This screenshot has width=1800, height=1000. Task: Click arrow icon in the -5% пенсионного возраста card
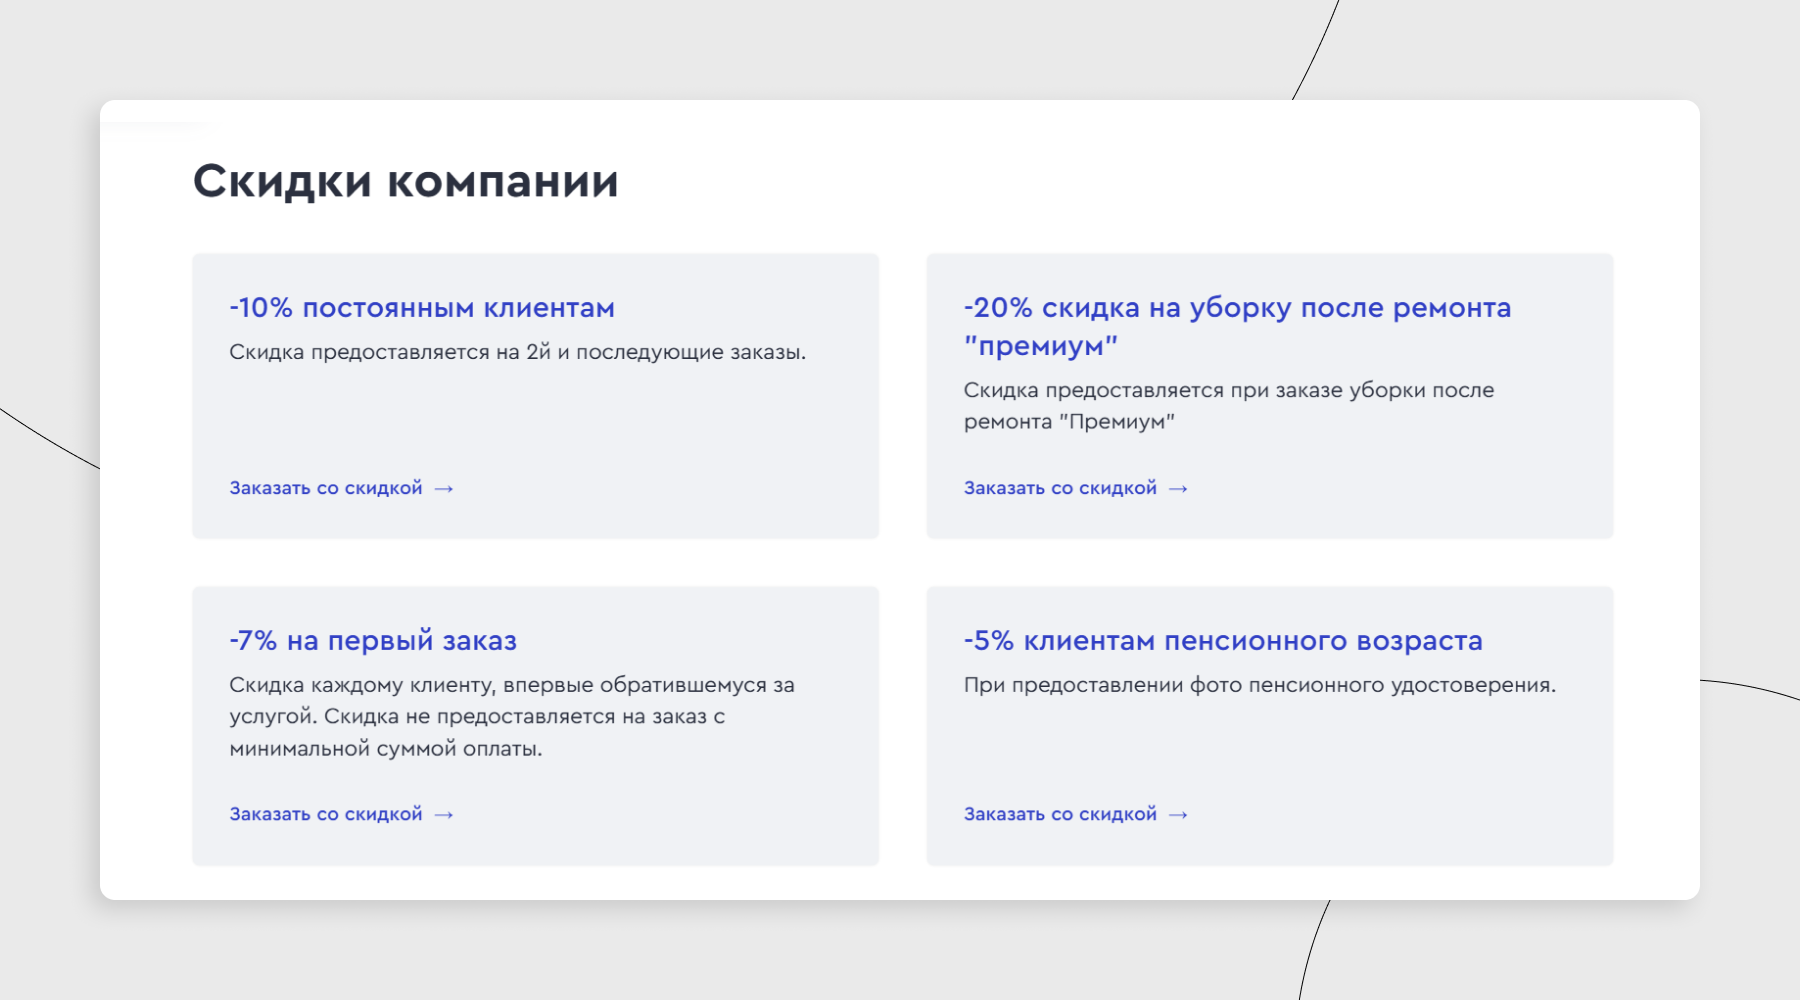coord(1178,815)
